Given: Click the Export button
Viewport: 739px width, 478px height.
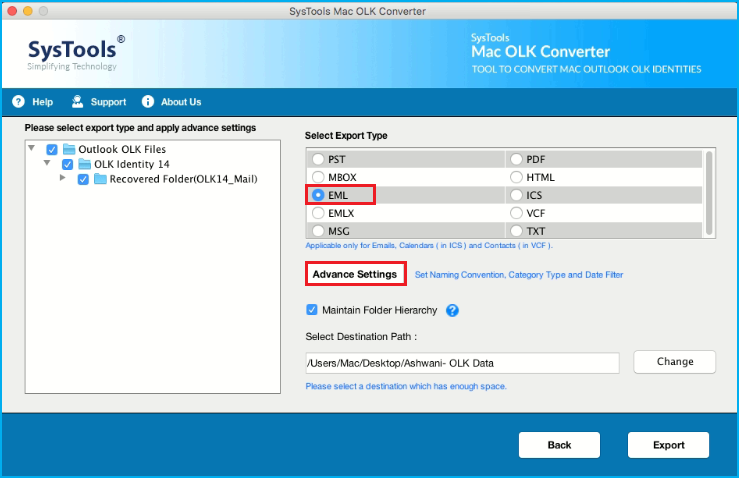Looking at the screenshot, I should (668, 445).
